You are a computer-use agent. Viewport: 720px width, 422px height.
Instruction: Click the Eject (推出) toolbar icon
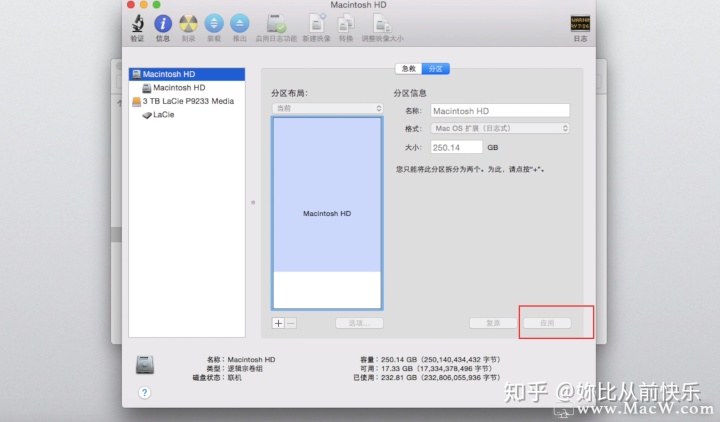point(240,23)
